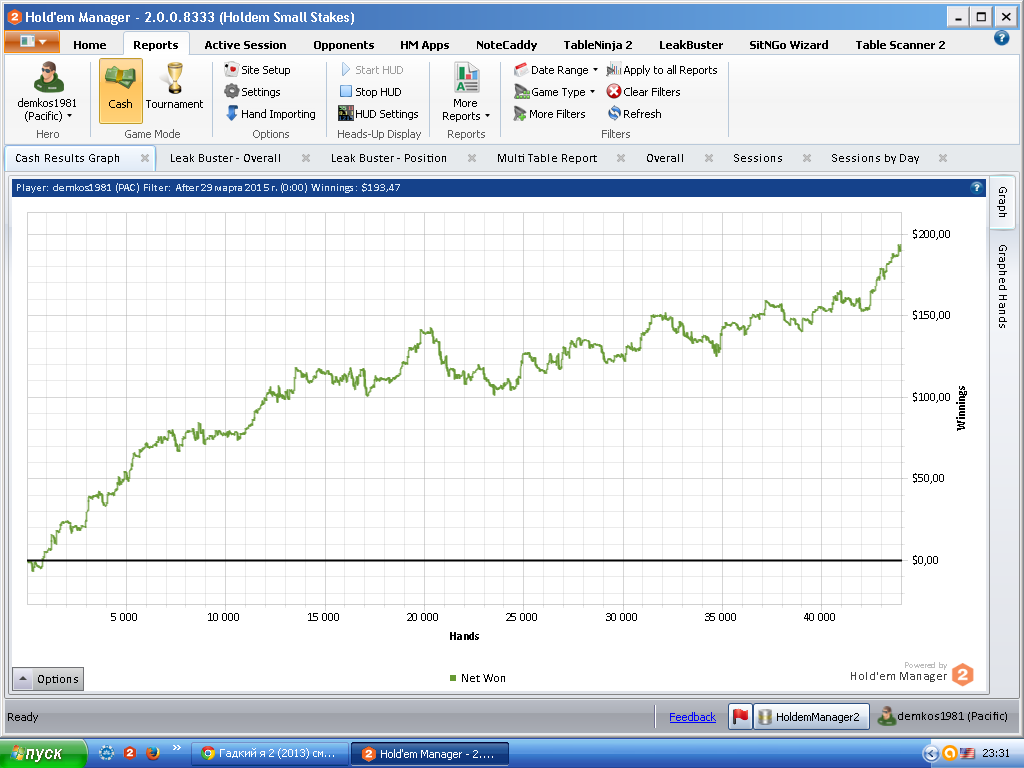Click Apply to all Reports
Image resolution: width=1024 pixels, height=768 pixels.
click(x=662, y=70)
